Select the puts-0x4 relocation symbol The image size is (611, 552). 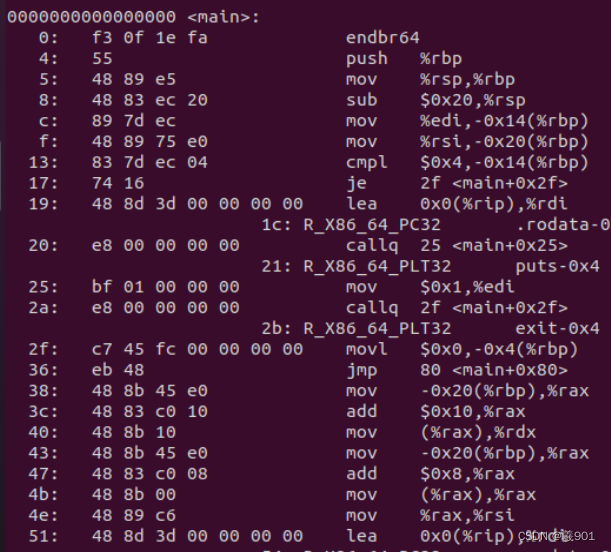(557, 266)
